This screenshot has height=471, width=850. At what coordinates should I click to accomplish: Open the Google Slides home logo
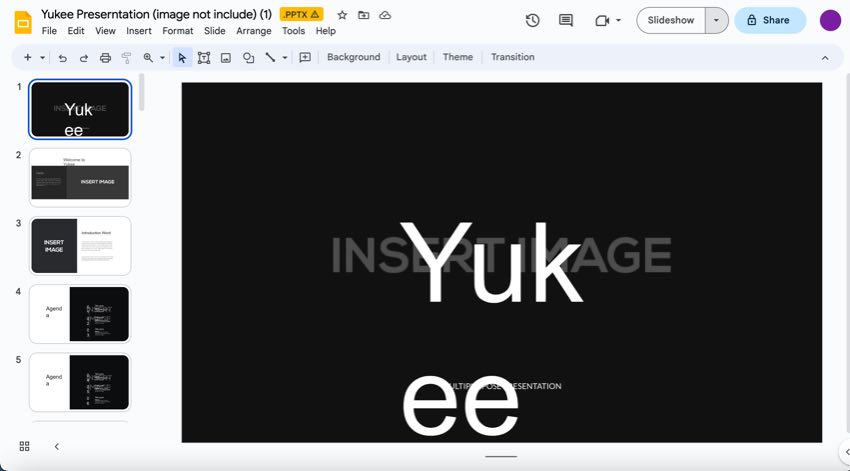(23, 22)
